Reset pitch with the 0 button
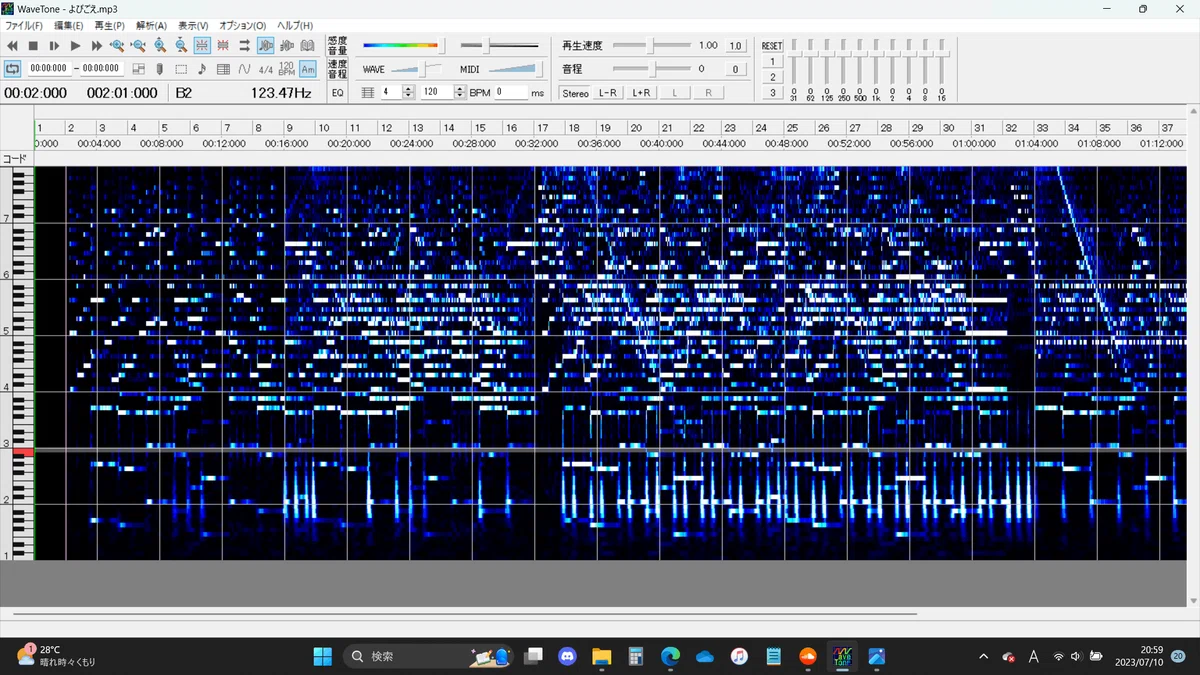 (735, 69)
